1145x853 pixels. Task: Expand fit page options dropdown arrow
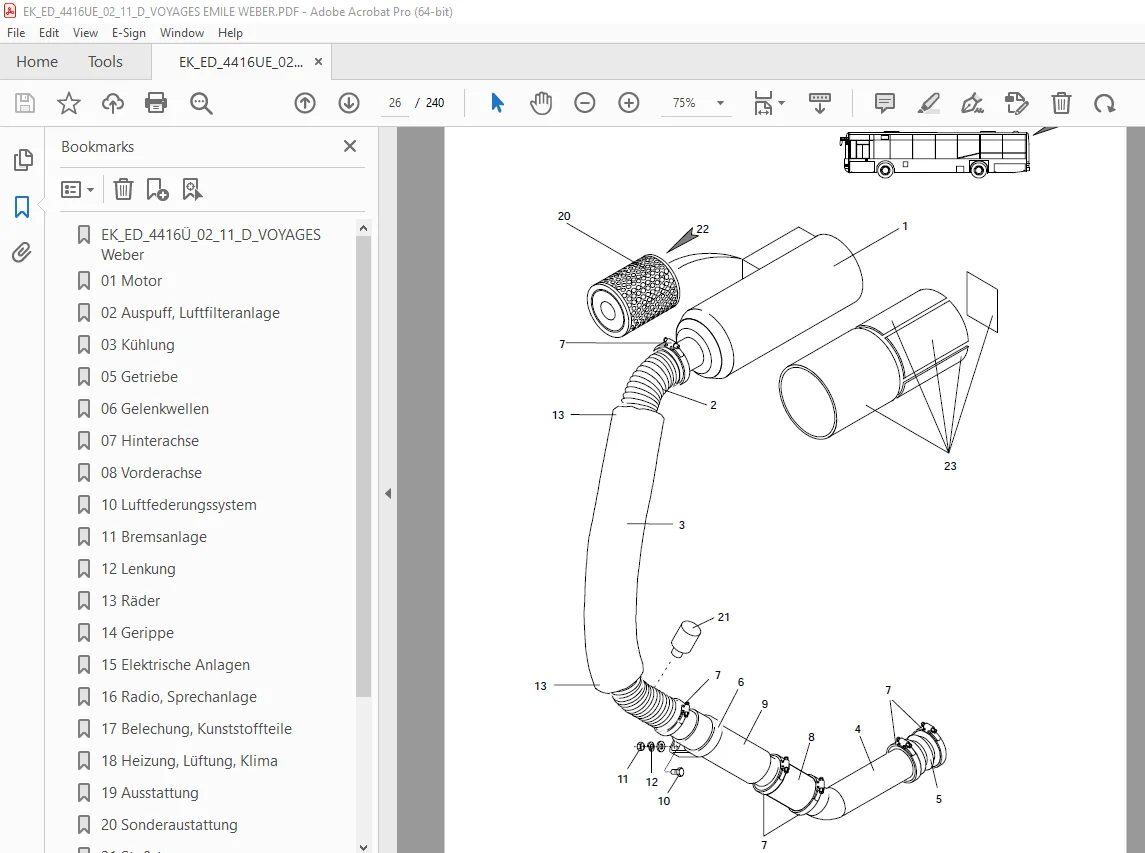coord(782,103)
